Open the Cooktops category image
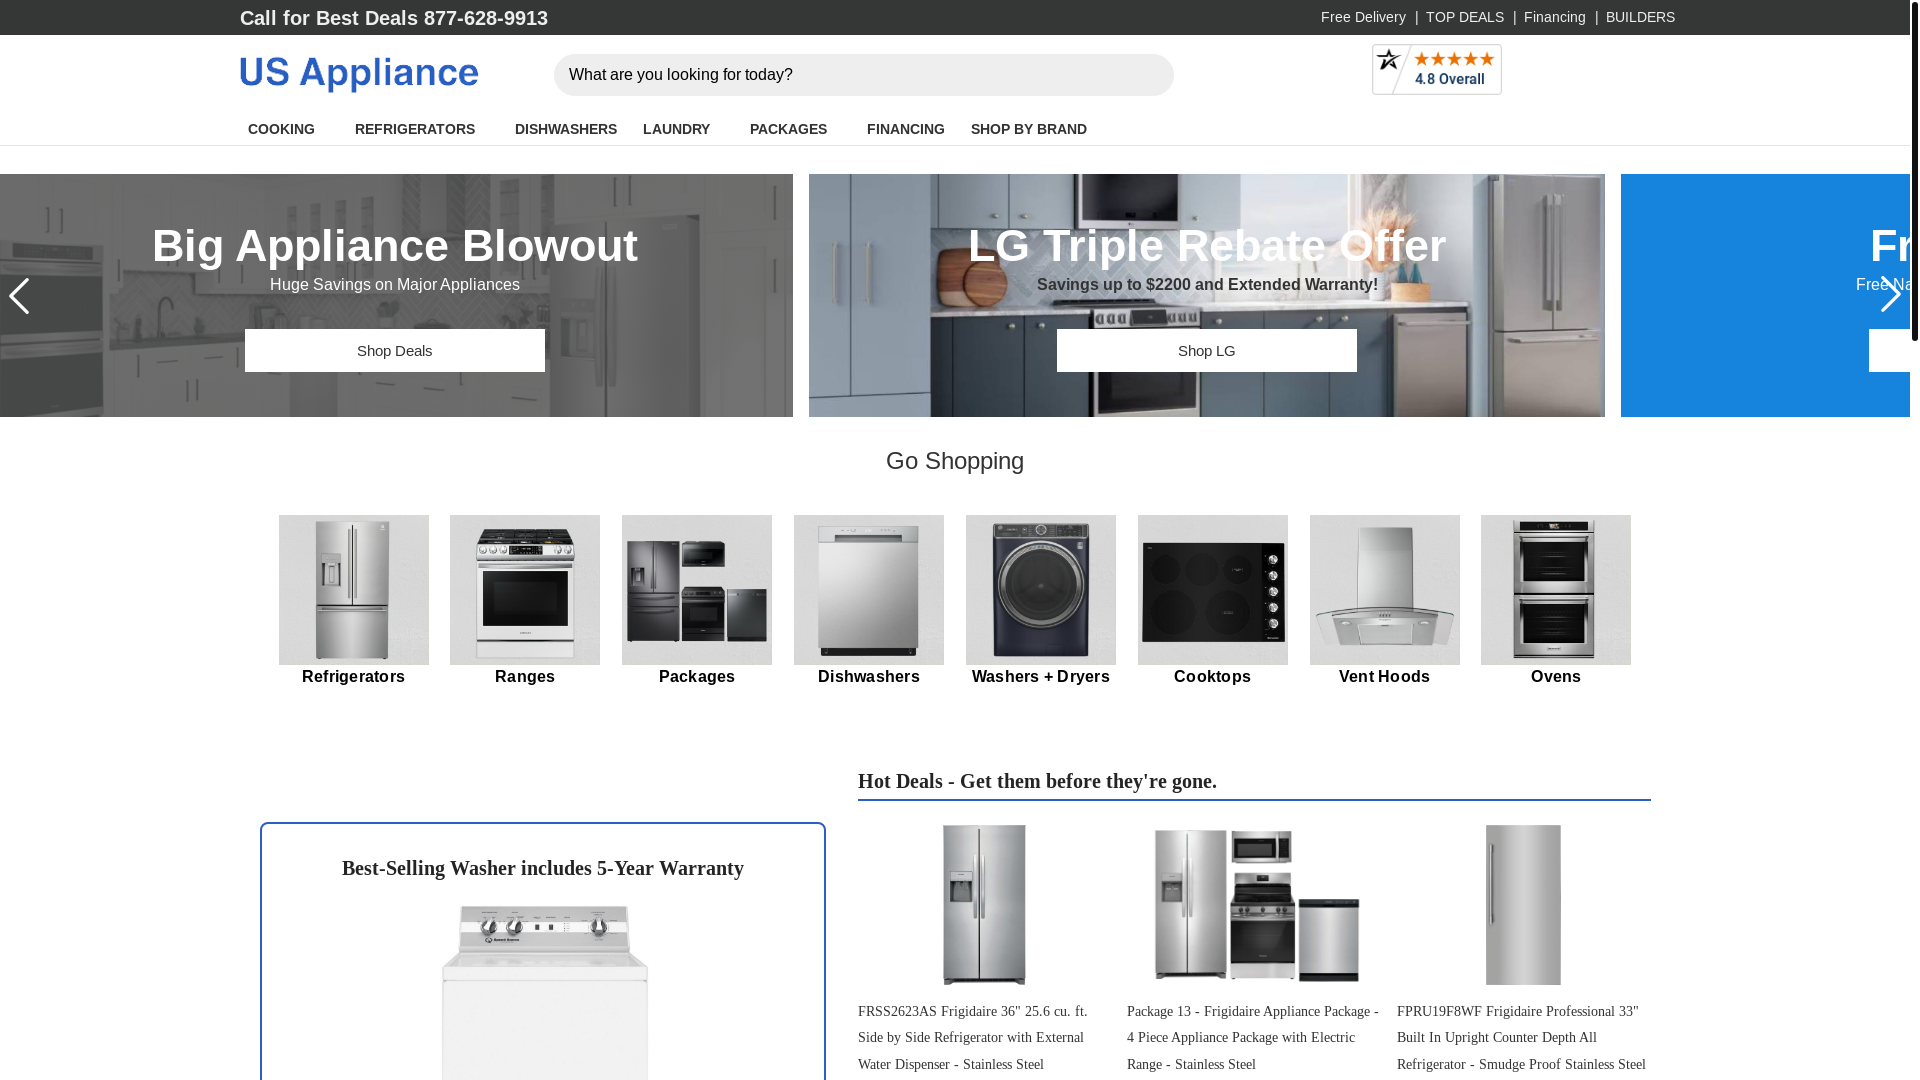Image resolution: width=1920 pixels, height=1080 pixels. [1213, 590]
